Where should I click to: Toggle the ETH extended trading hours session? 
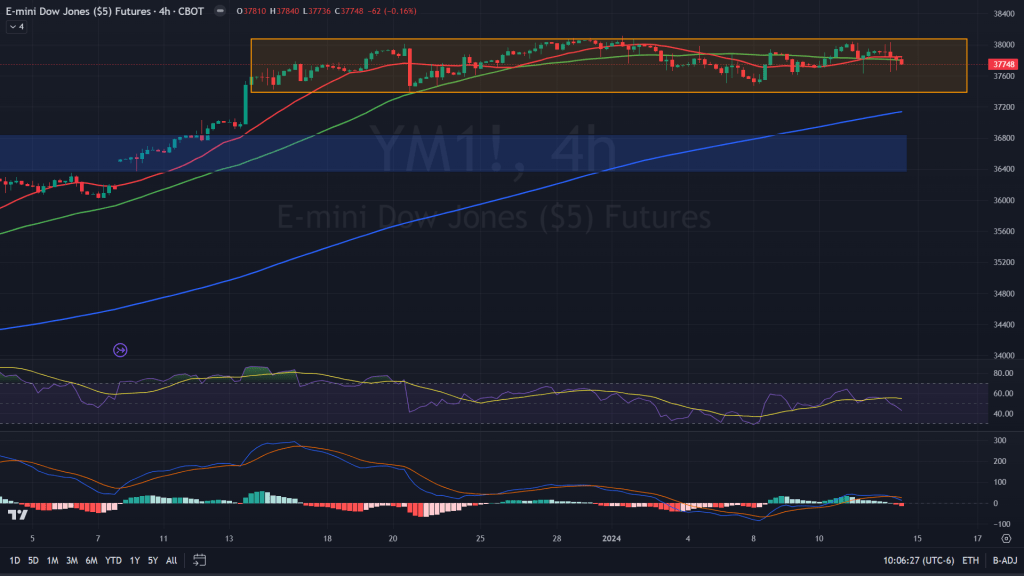click(x=970, y=560)
